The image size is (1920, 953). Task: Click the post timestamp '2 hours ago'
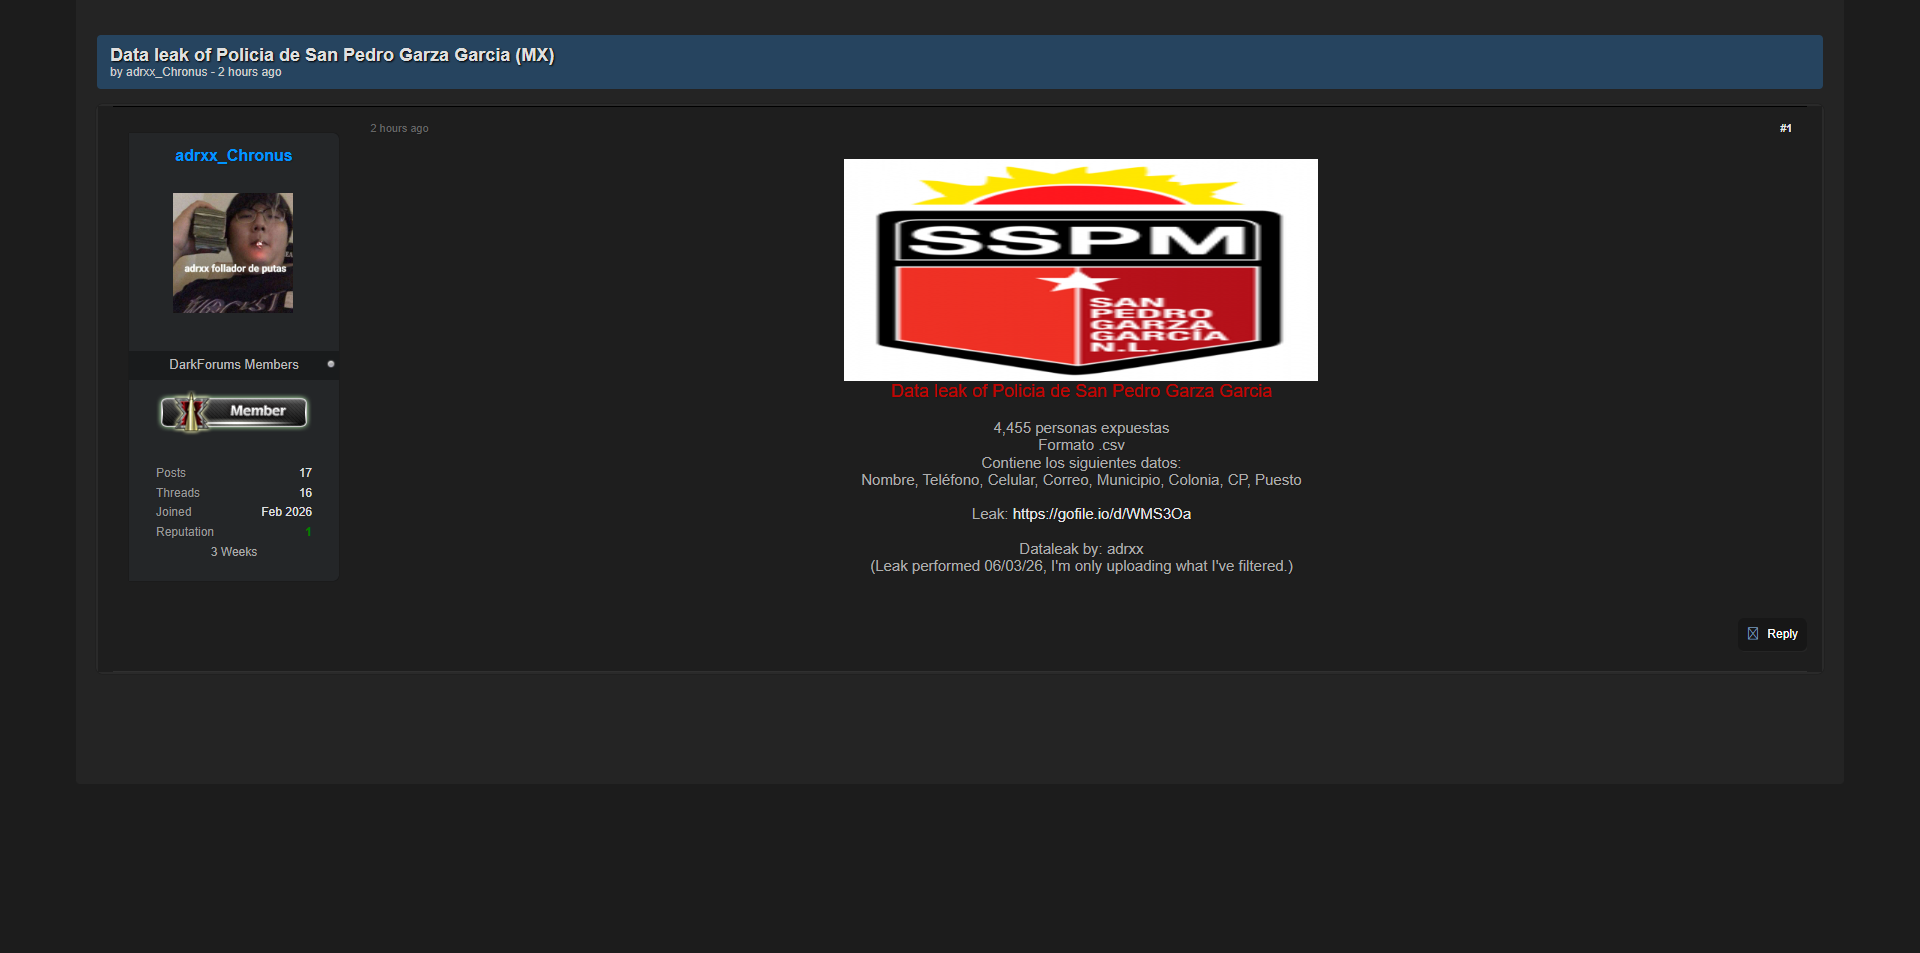coord(399,128)
